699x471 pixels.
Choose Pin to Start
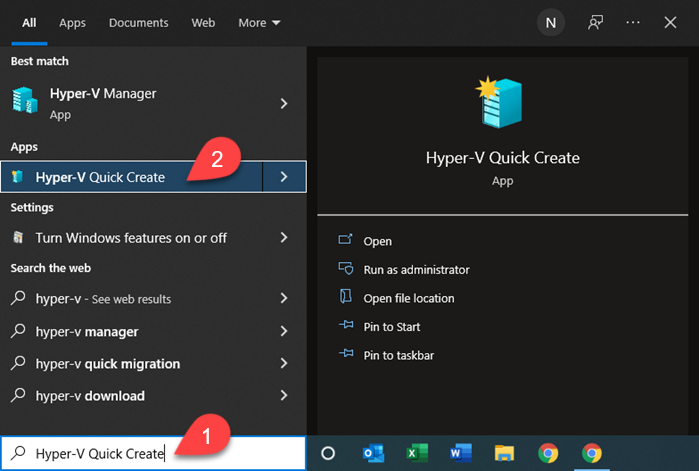pyautogui.click(x=391, y=327)
